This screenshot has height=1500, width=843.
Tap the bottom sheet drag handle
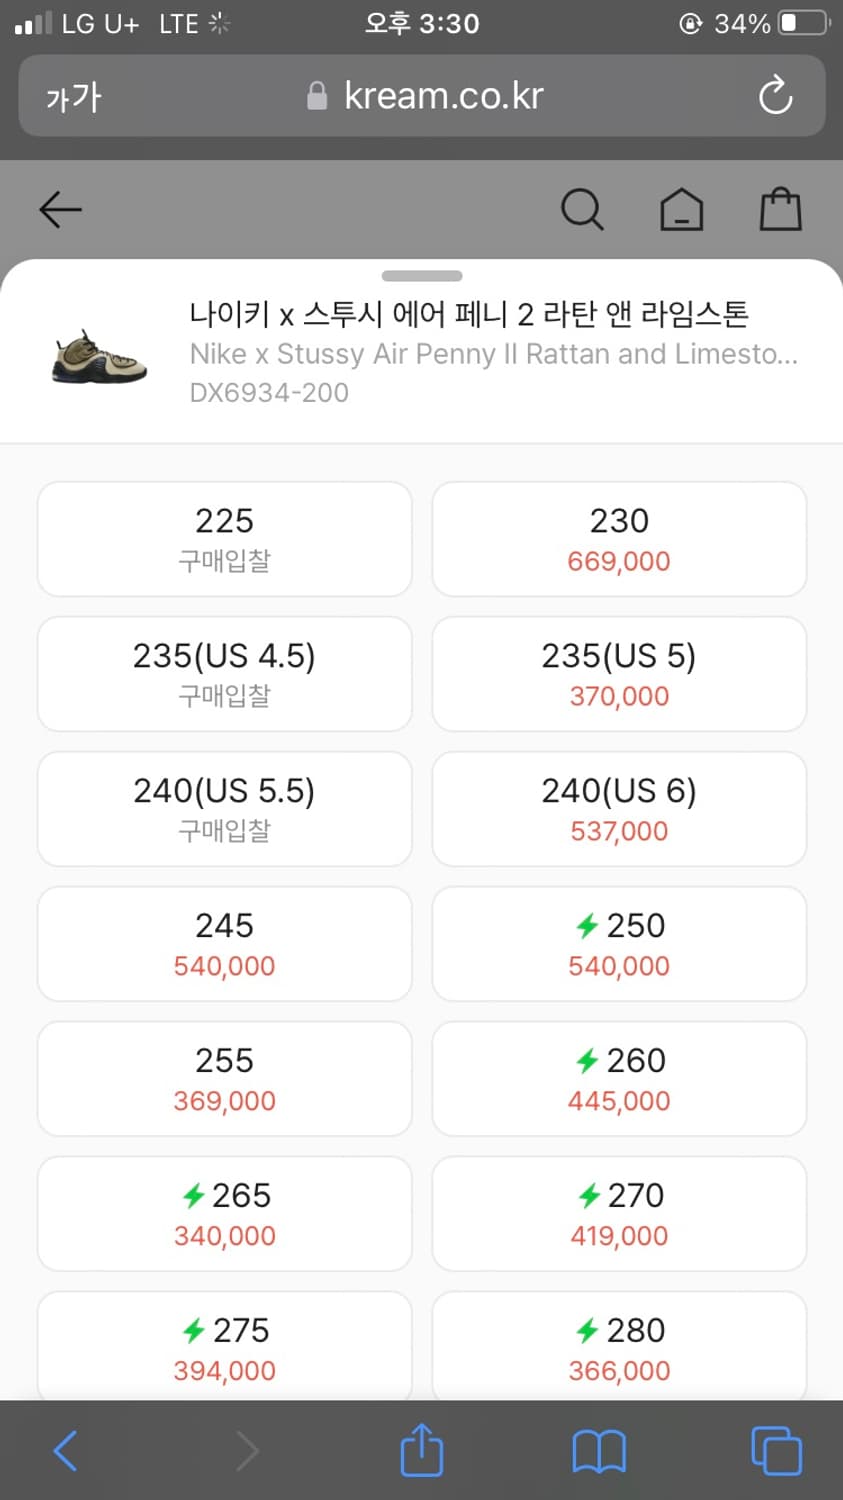(x=422, y=276)
